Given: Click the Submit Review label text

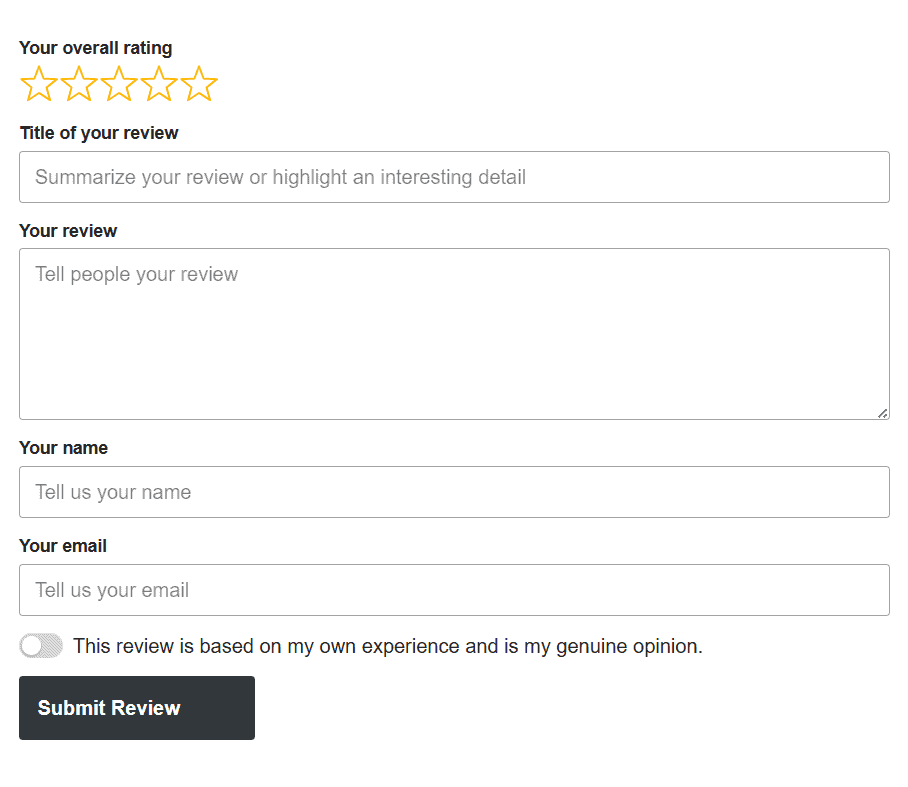Looking at the screenshot, I should (x=108, y=707).
